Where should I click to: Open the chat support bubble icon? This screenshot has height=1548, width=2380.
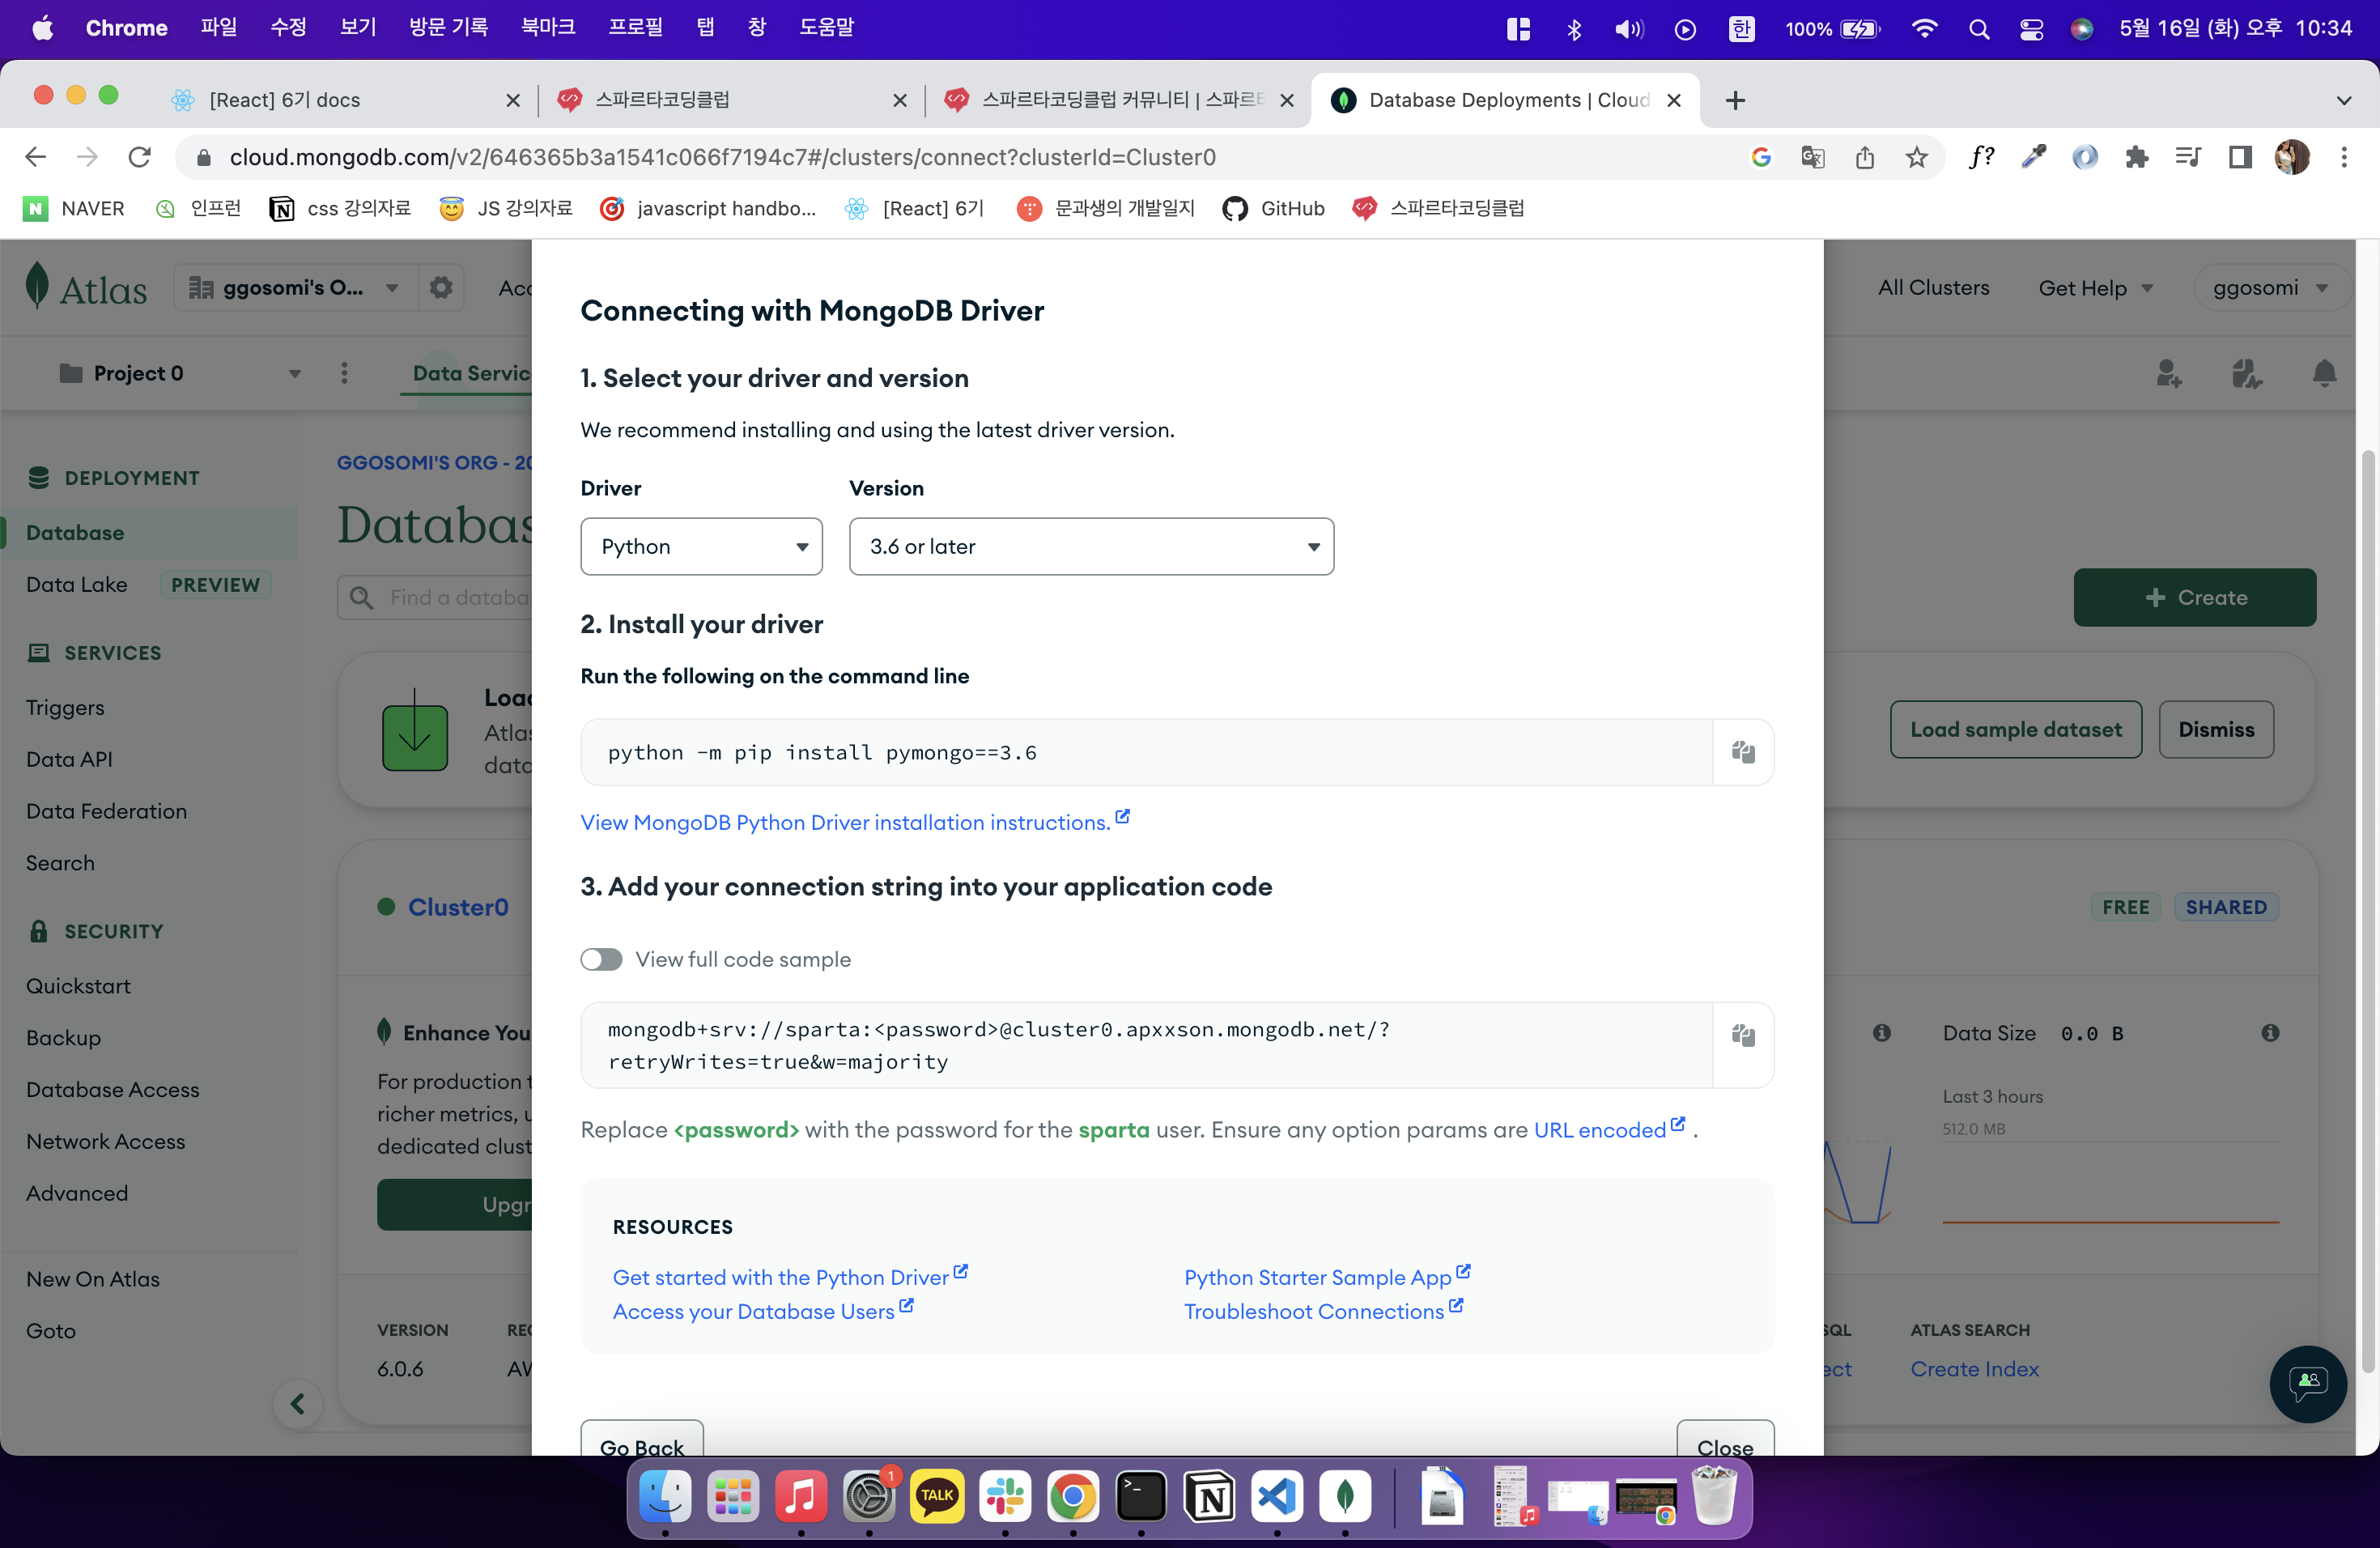2307,1383
